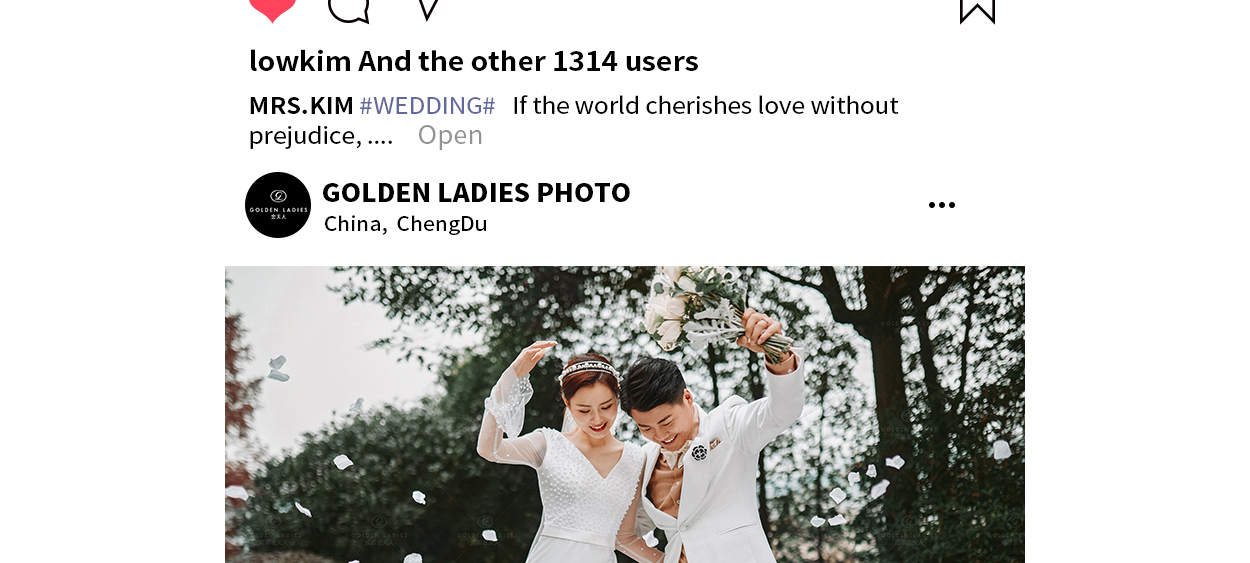Click the caption text about cherishing love
The image size is (1250, 563).
point(705,105)
